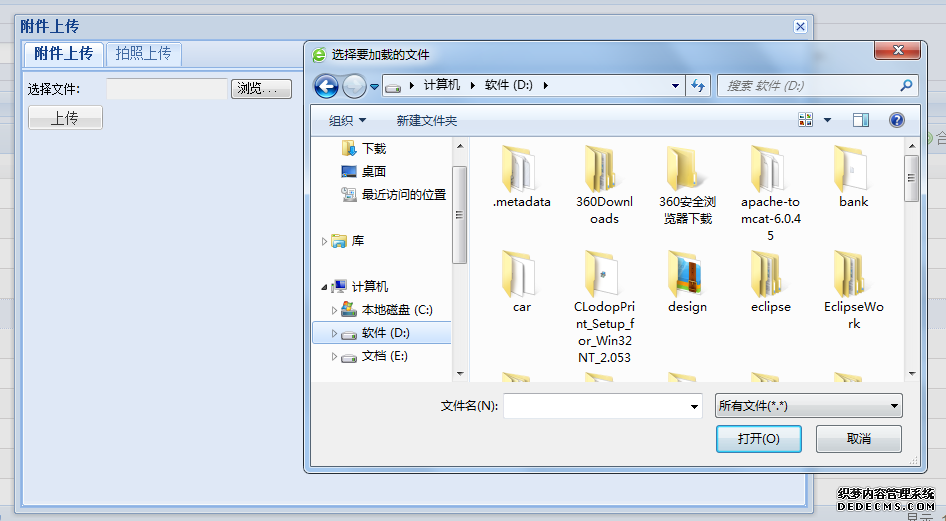Open the 组织 menu

coord(347,121)
